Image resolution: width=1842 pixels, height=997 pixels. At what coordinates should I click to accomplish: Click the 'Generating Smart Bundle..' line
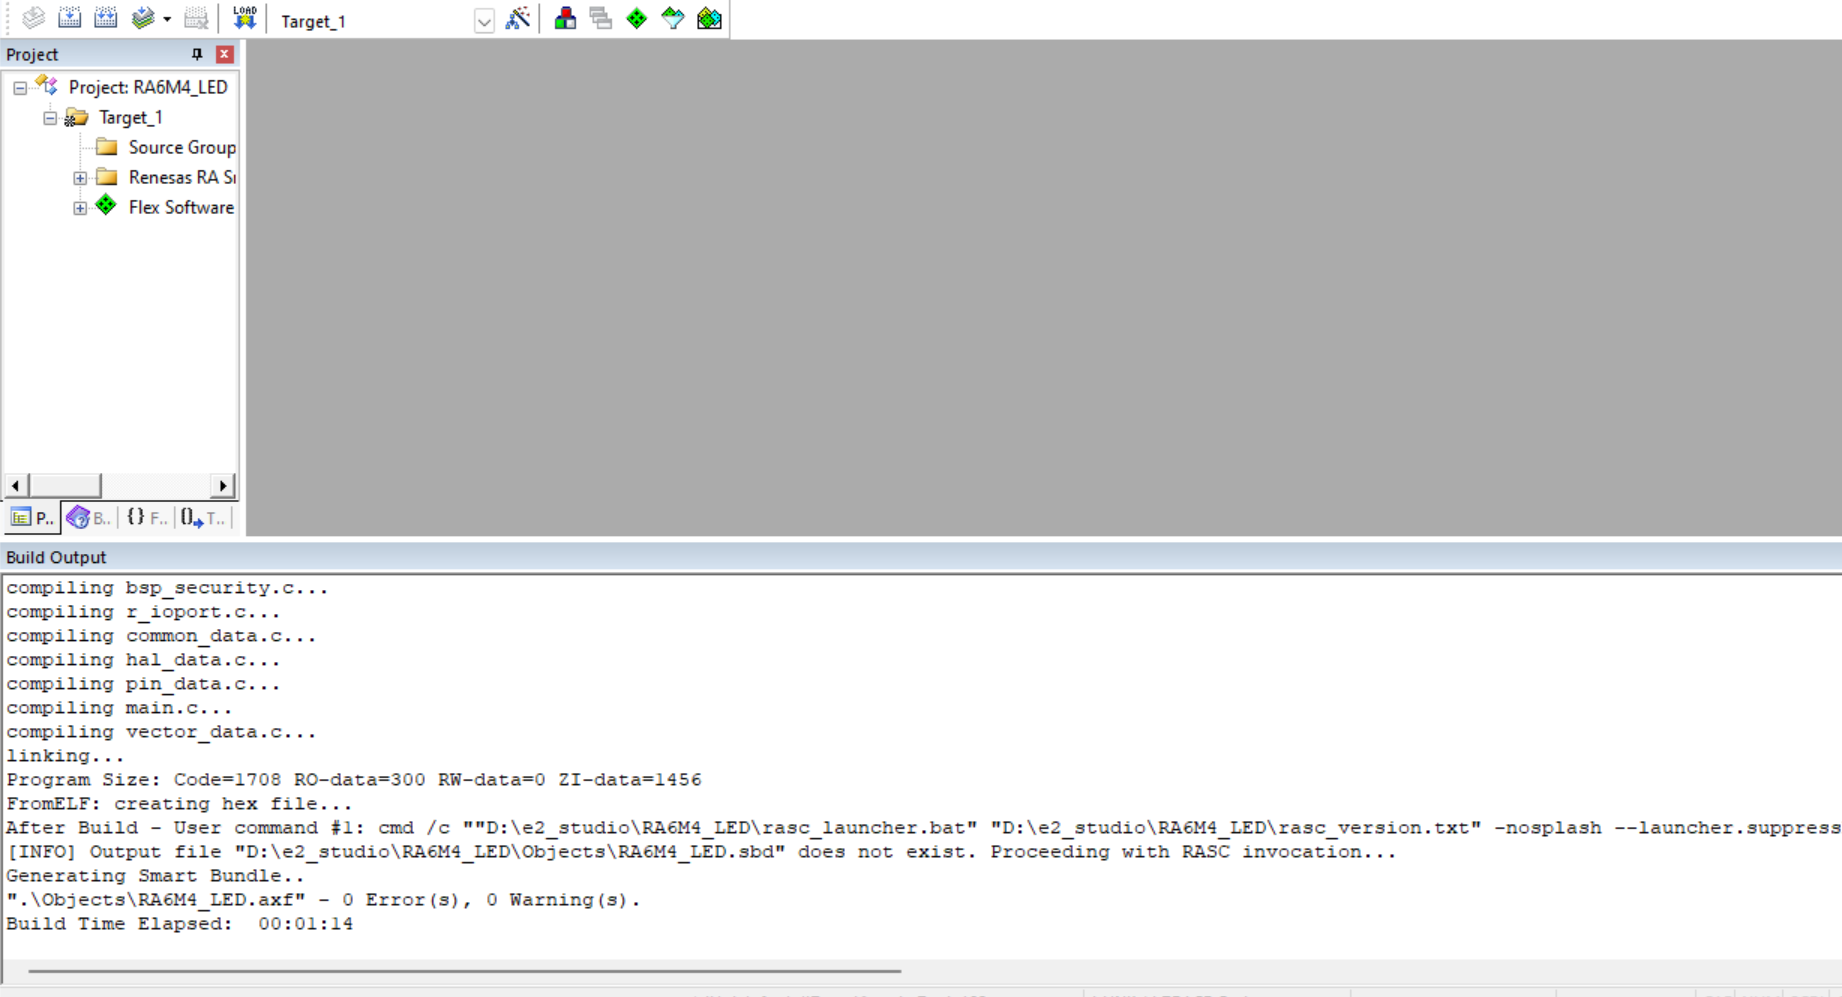tap(155, 876)
